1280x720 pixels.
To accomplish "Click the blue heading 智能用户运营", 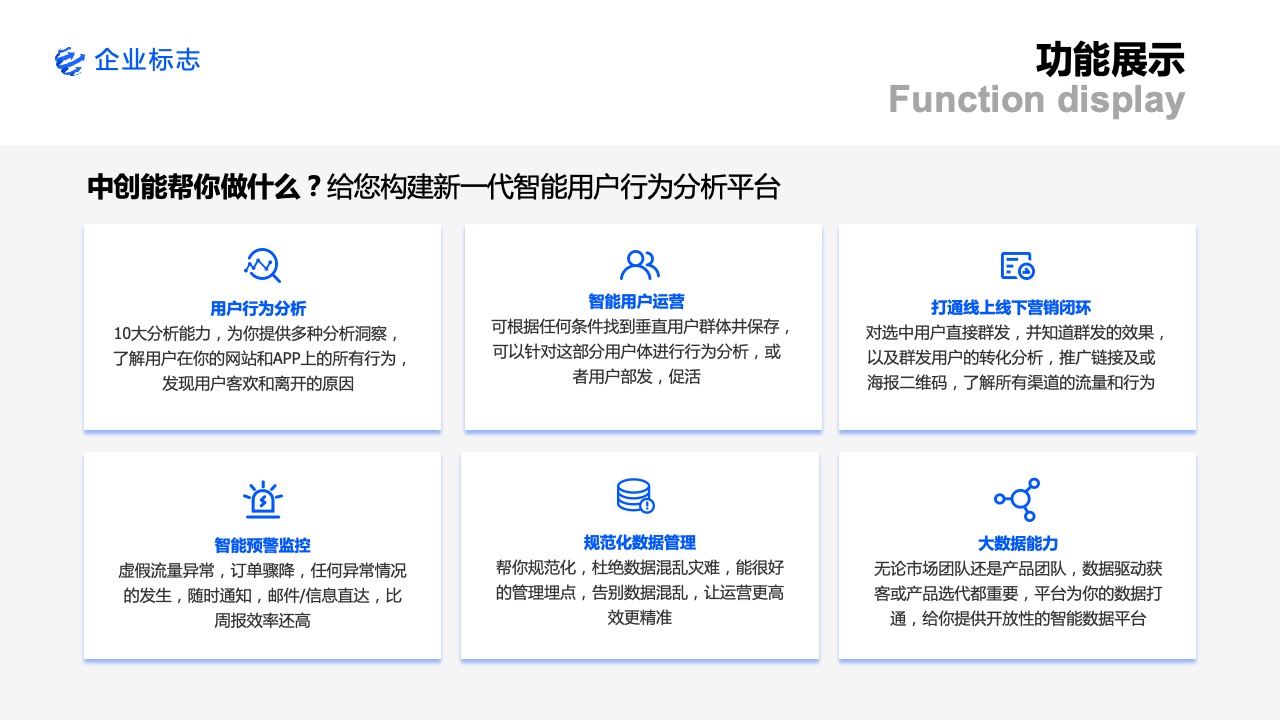I will pyautogui.click(x=636, y=301).
